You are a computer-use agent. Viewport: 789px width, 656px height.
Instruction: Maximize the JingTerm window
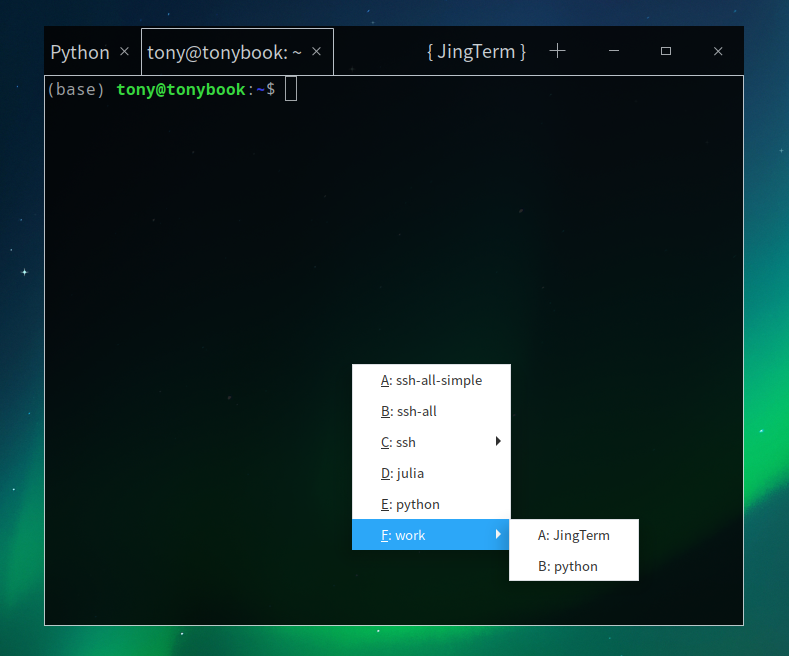pyautogui.click(x=666, y=51)
